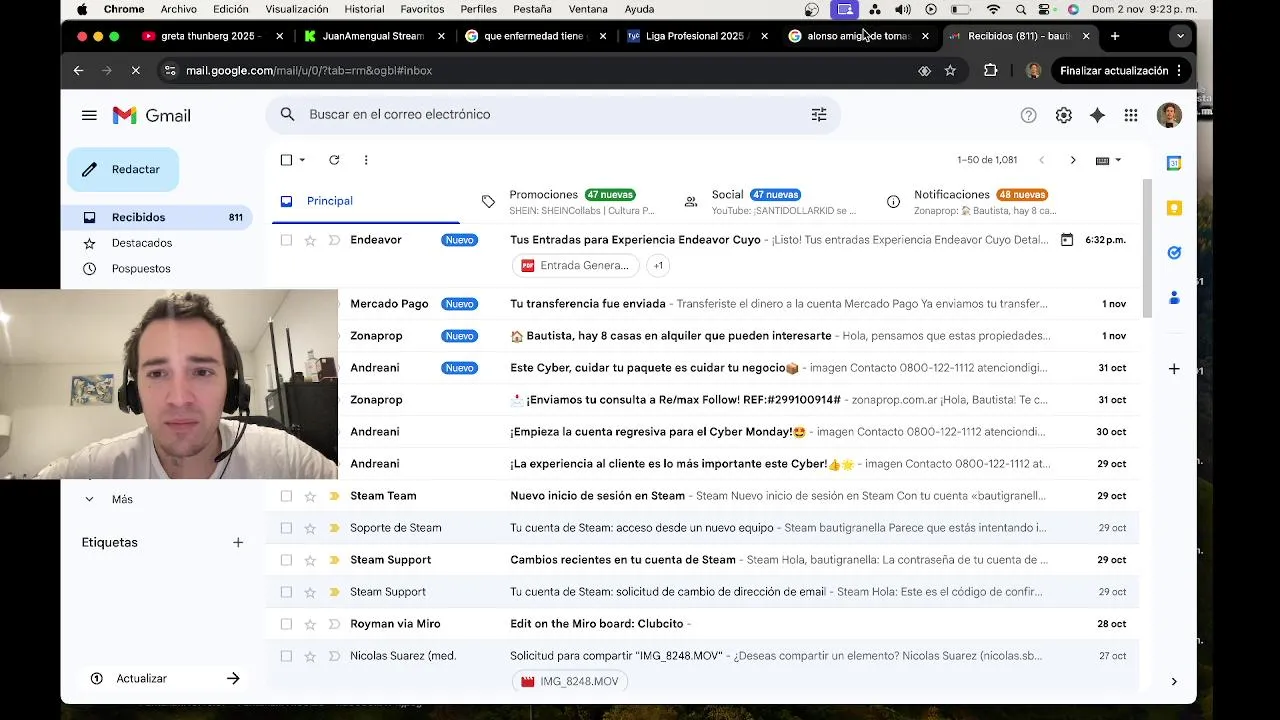Create a new label with the plus icon
Viewport: 1280px width, 720px height.
coord(238,542)
